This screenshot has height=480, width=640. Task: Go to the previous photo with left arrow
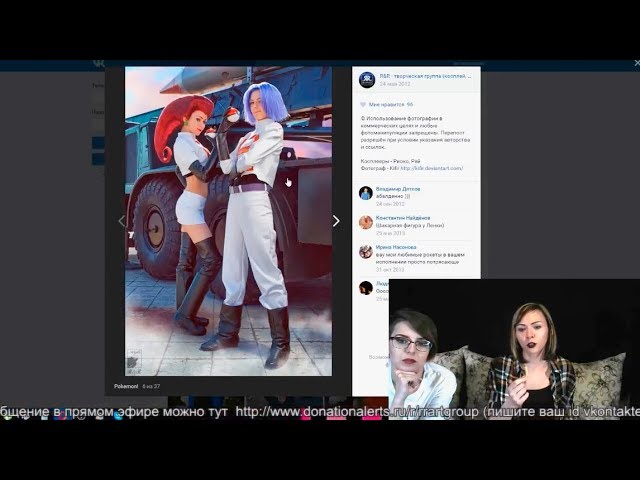[x=121, y=221]
